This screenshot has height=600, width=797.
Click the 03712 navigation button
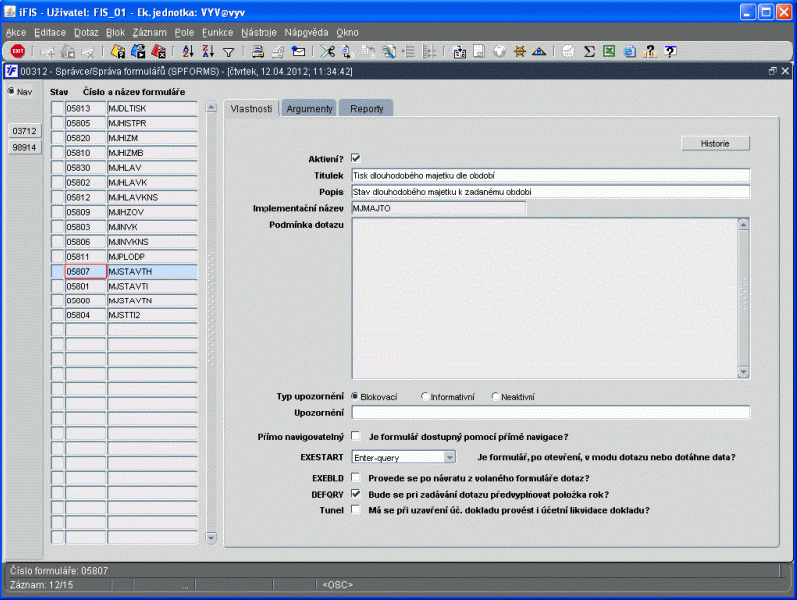pyautogui.click(x=24, y=131)
